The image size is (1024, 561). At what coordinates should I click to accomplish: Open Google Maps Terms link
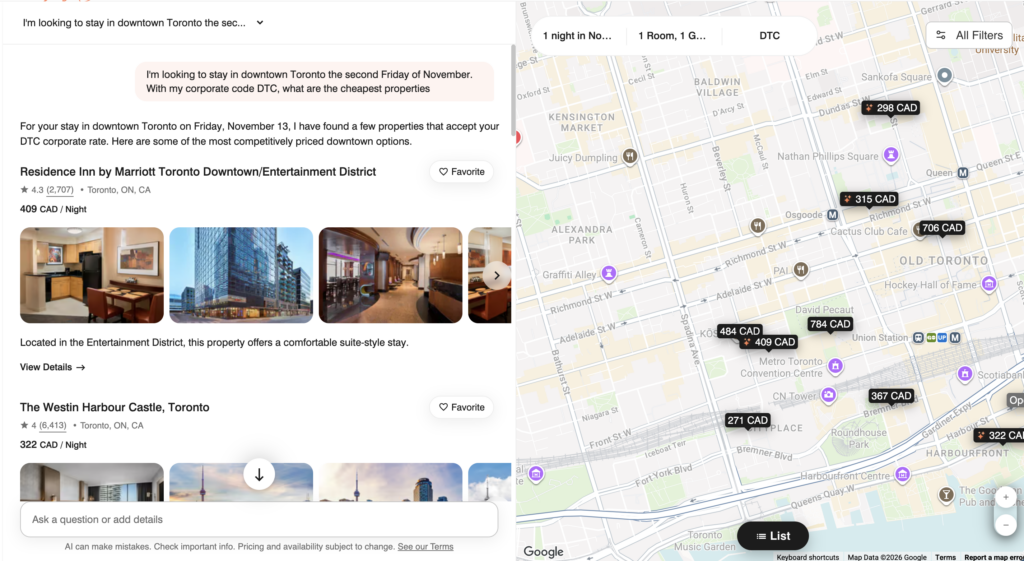pos(945,557)
